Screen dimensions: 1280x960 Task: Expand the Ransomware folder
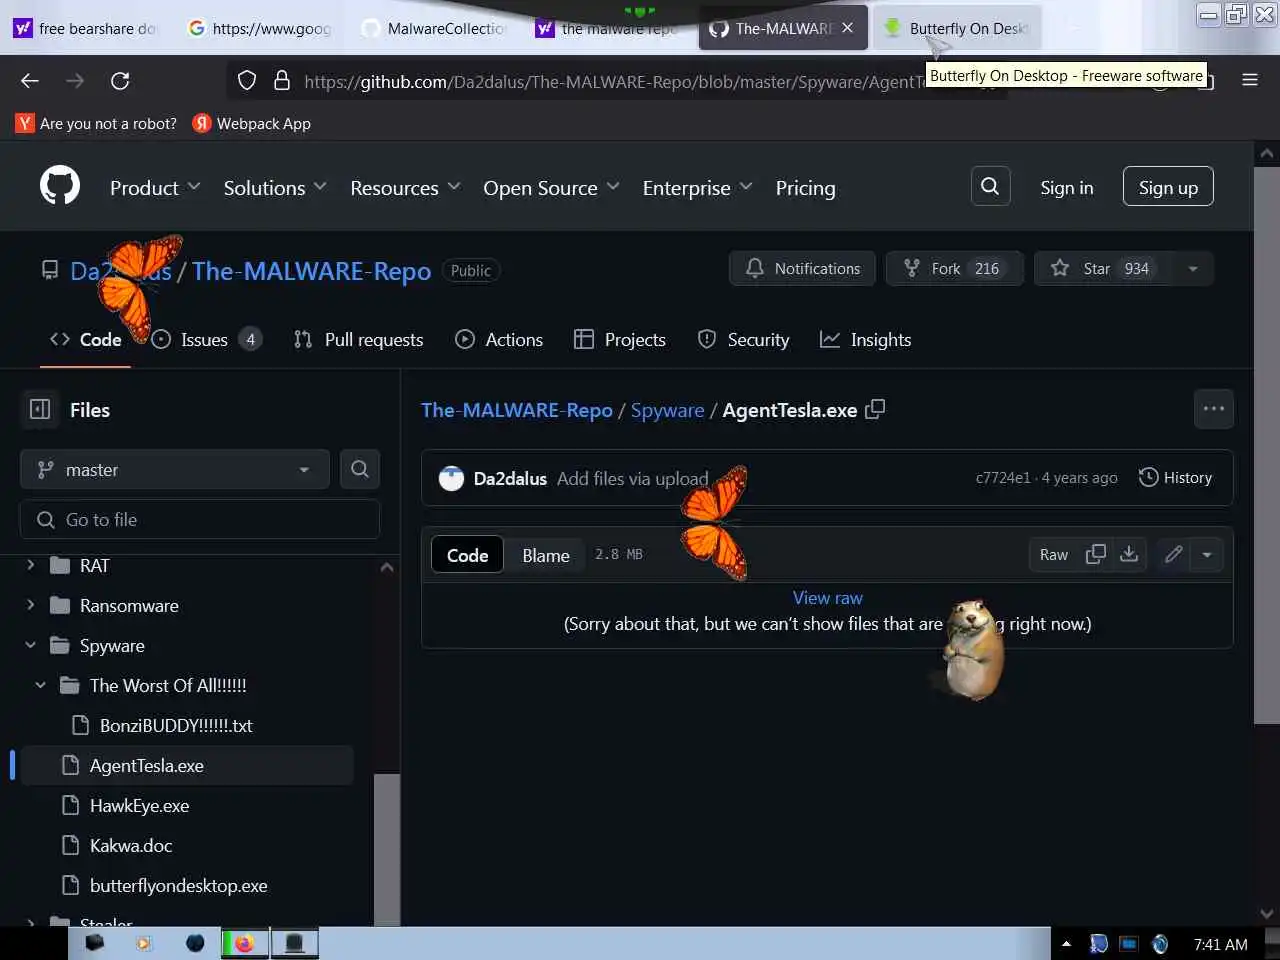pos(30,605)
